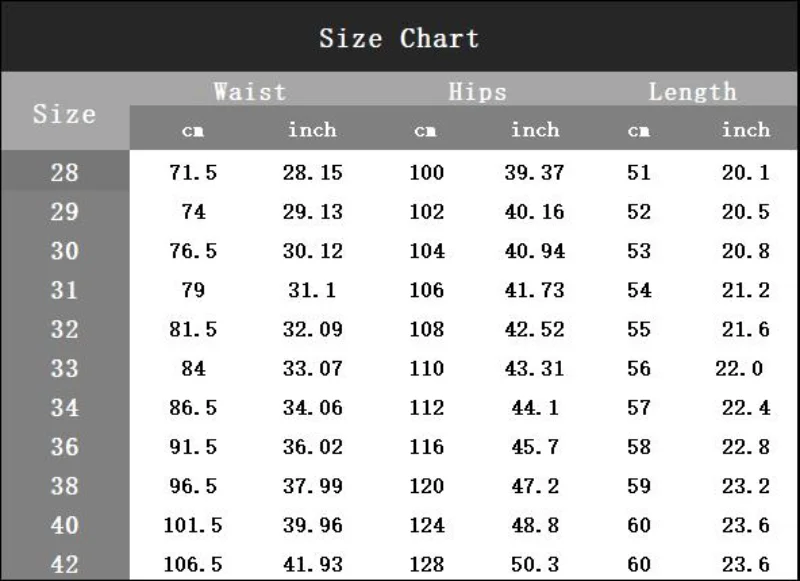Click the 50.3 hips inch cell
800x581 pixels.
[534, 564]
